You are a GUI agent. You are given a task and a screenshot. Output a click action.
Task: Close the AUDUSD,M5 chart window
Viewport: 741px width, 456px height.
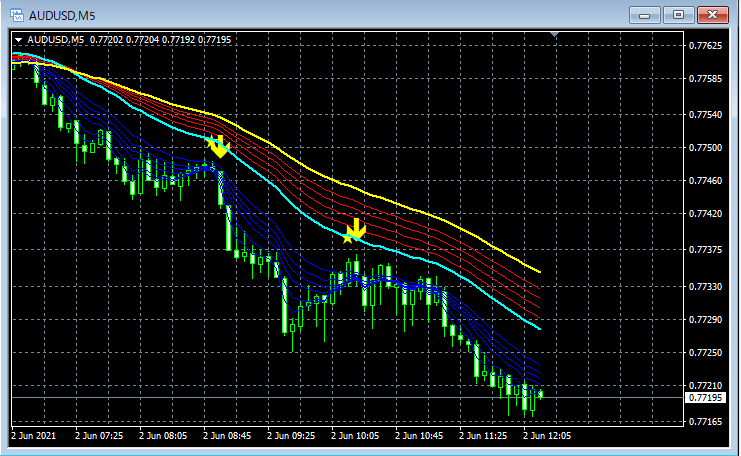click(713, 15)
